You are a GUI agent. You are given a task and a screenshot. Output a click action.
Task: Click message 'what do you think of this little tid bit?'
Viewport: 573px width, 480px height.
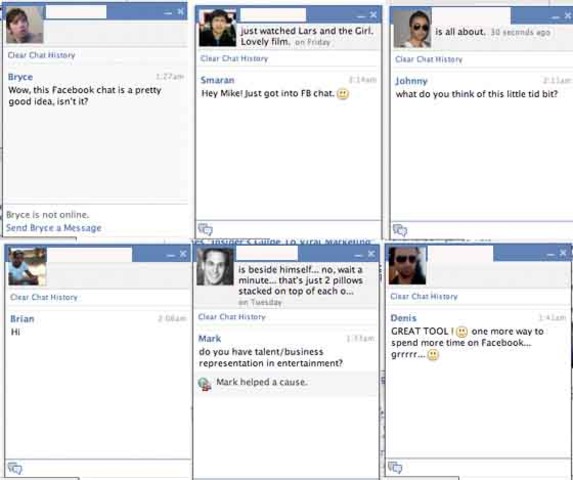477,94
